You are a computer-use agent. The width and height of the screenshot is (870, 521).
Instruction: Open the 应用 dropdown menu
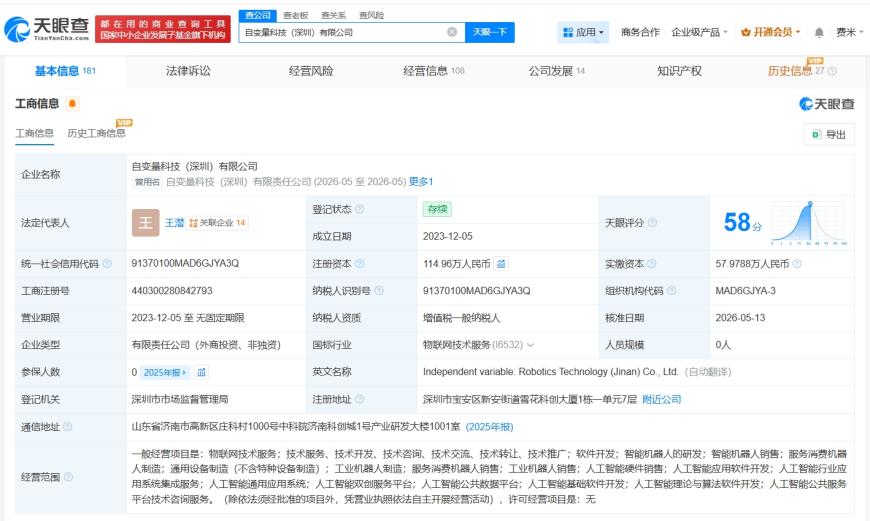pyautogui.click(x=583, y=32)
